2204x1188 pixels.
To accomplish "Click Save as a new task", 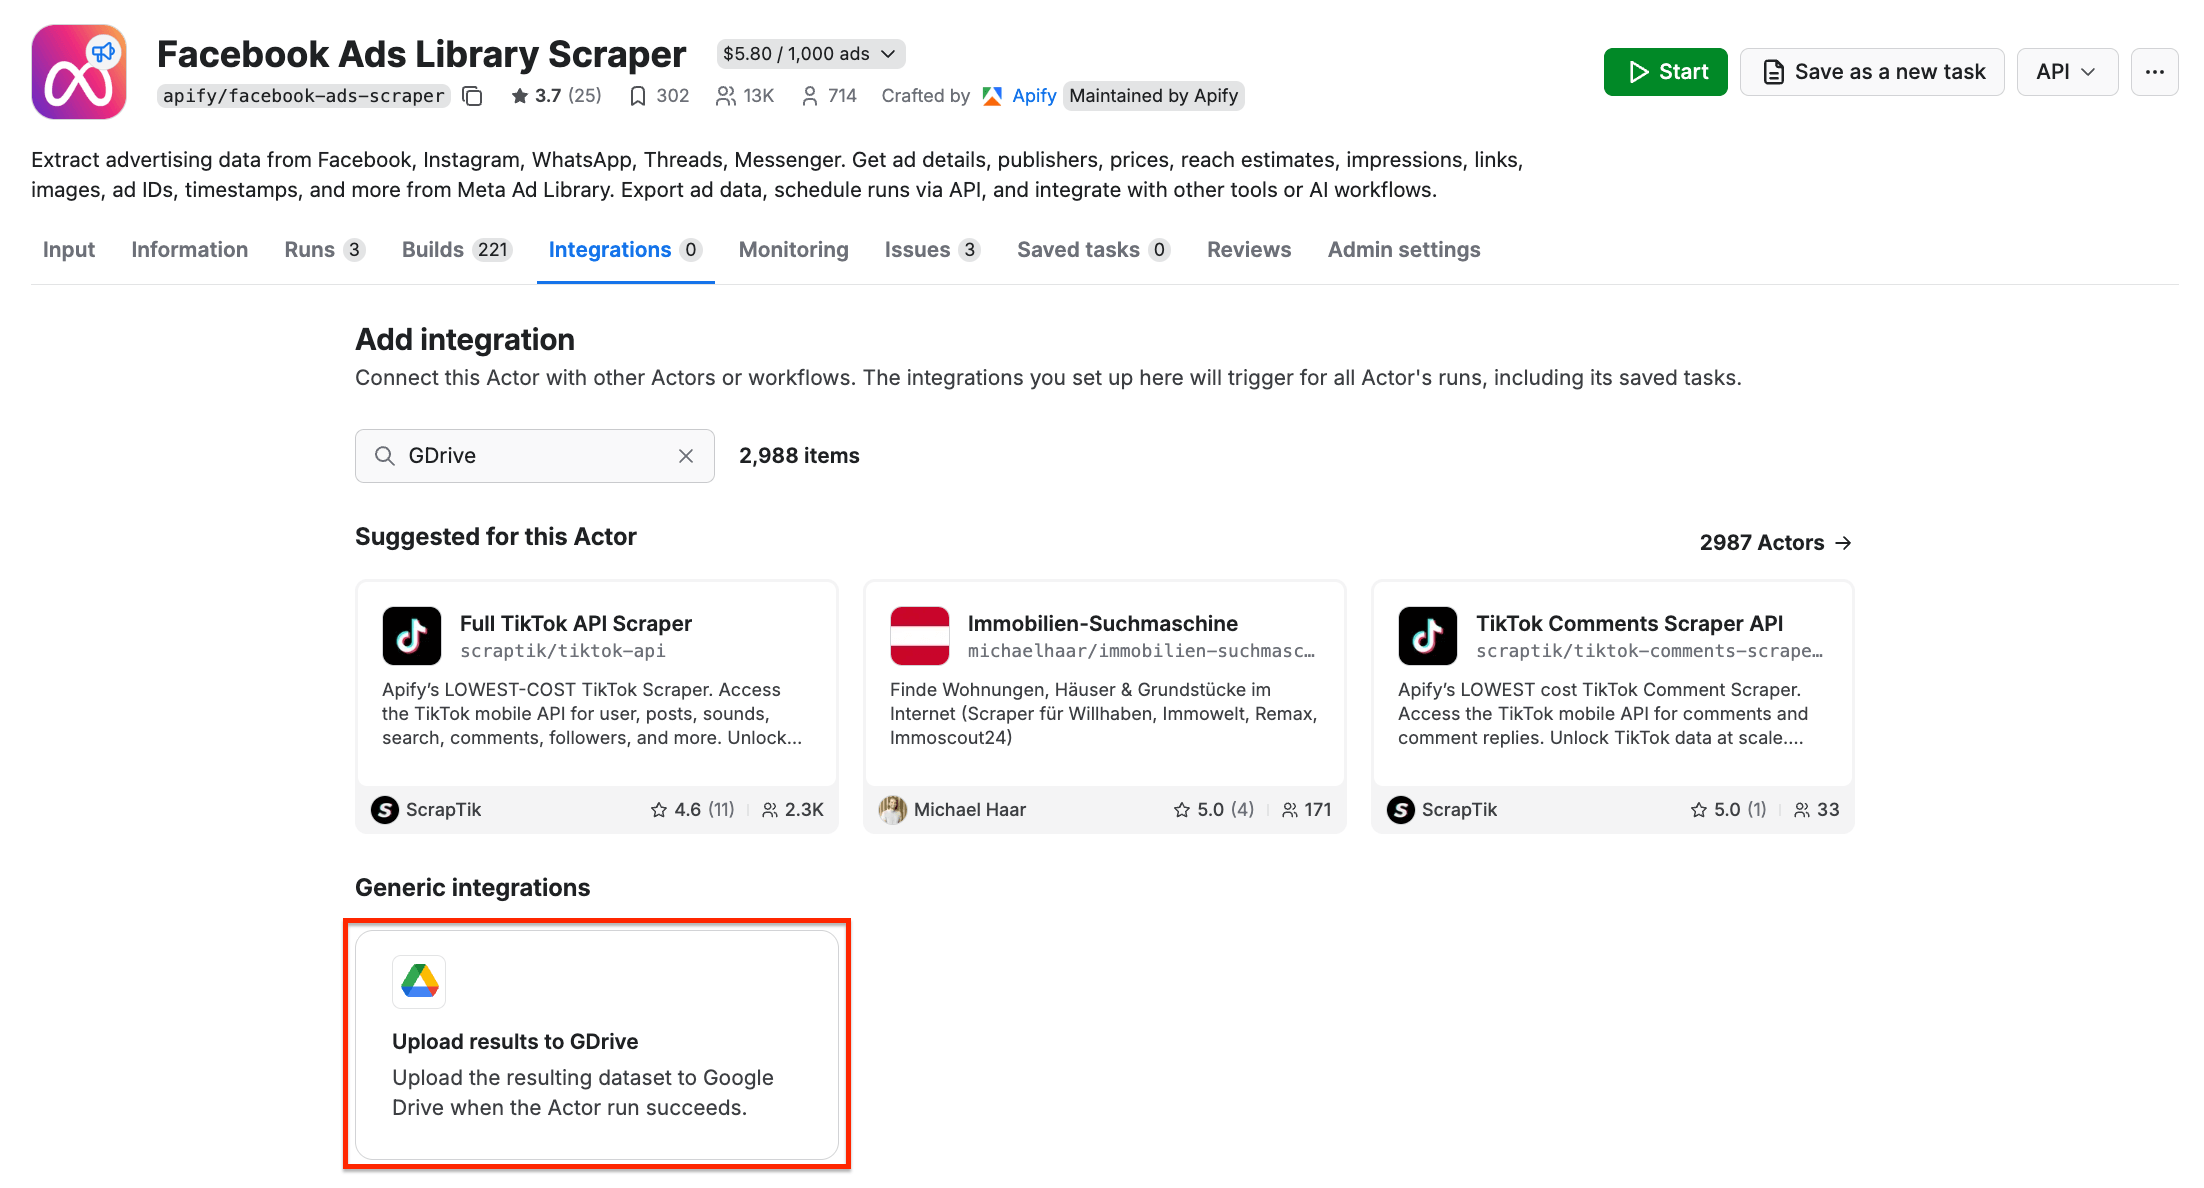I will pos(1872,72).
